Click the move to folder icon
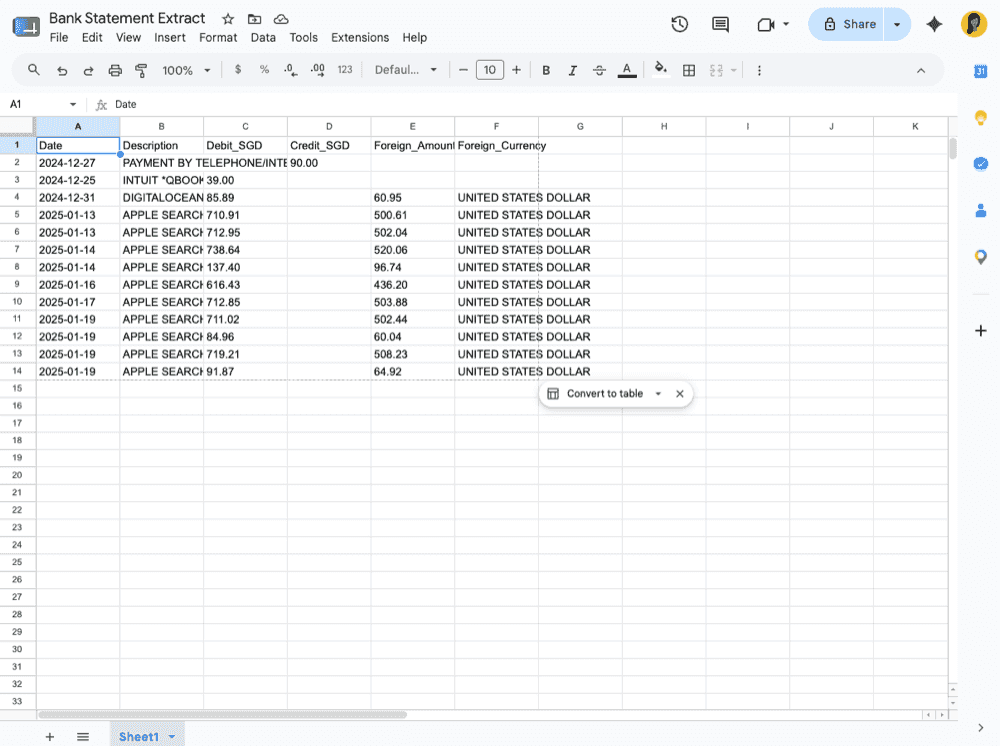Screen dimensions: 1000x746 pos(254,19)
